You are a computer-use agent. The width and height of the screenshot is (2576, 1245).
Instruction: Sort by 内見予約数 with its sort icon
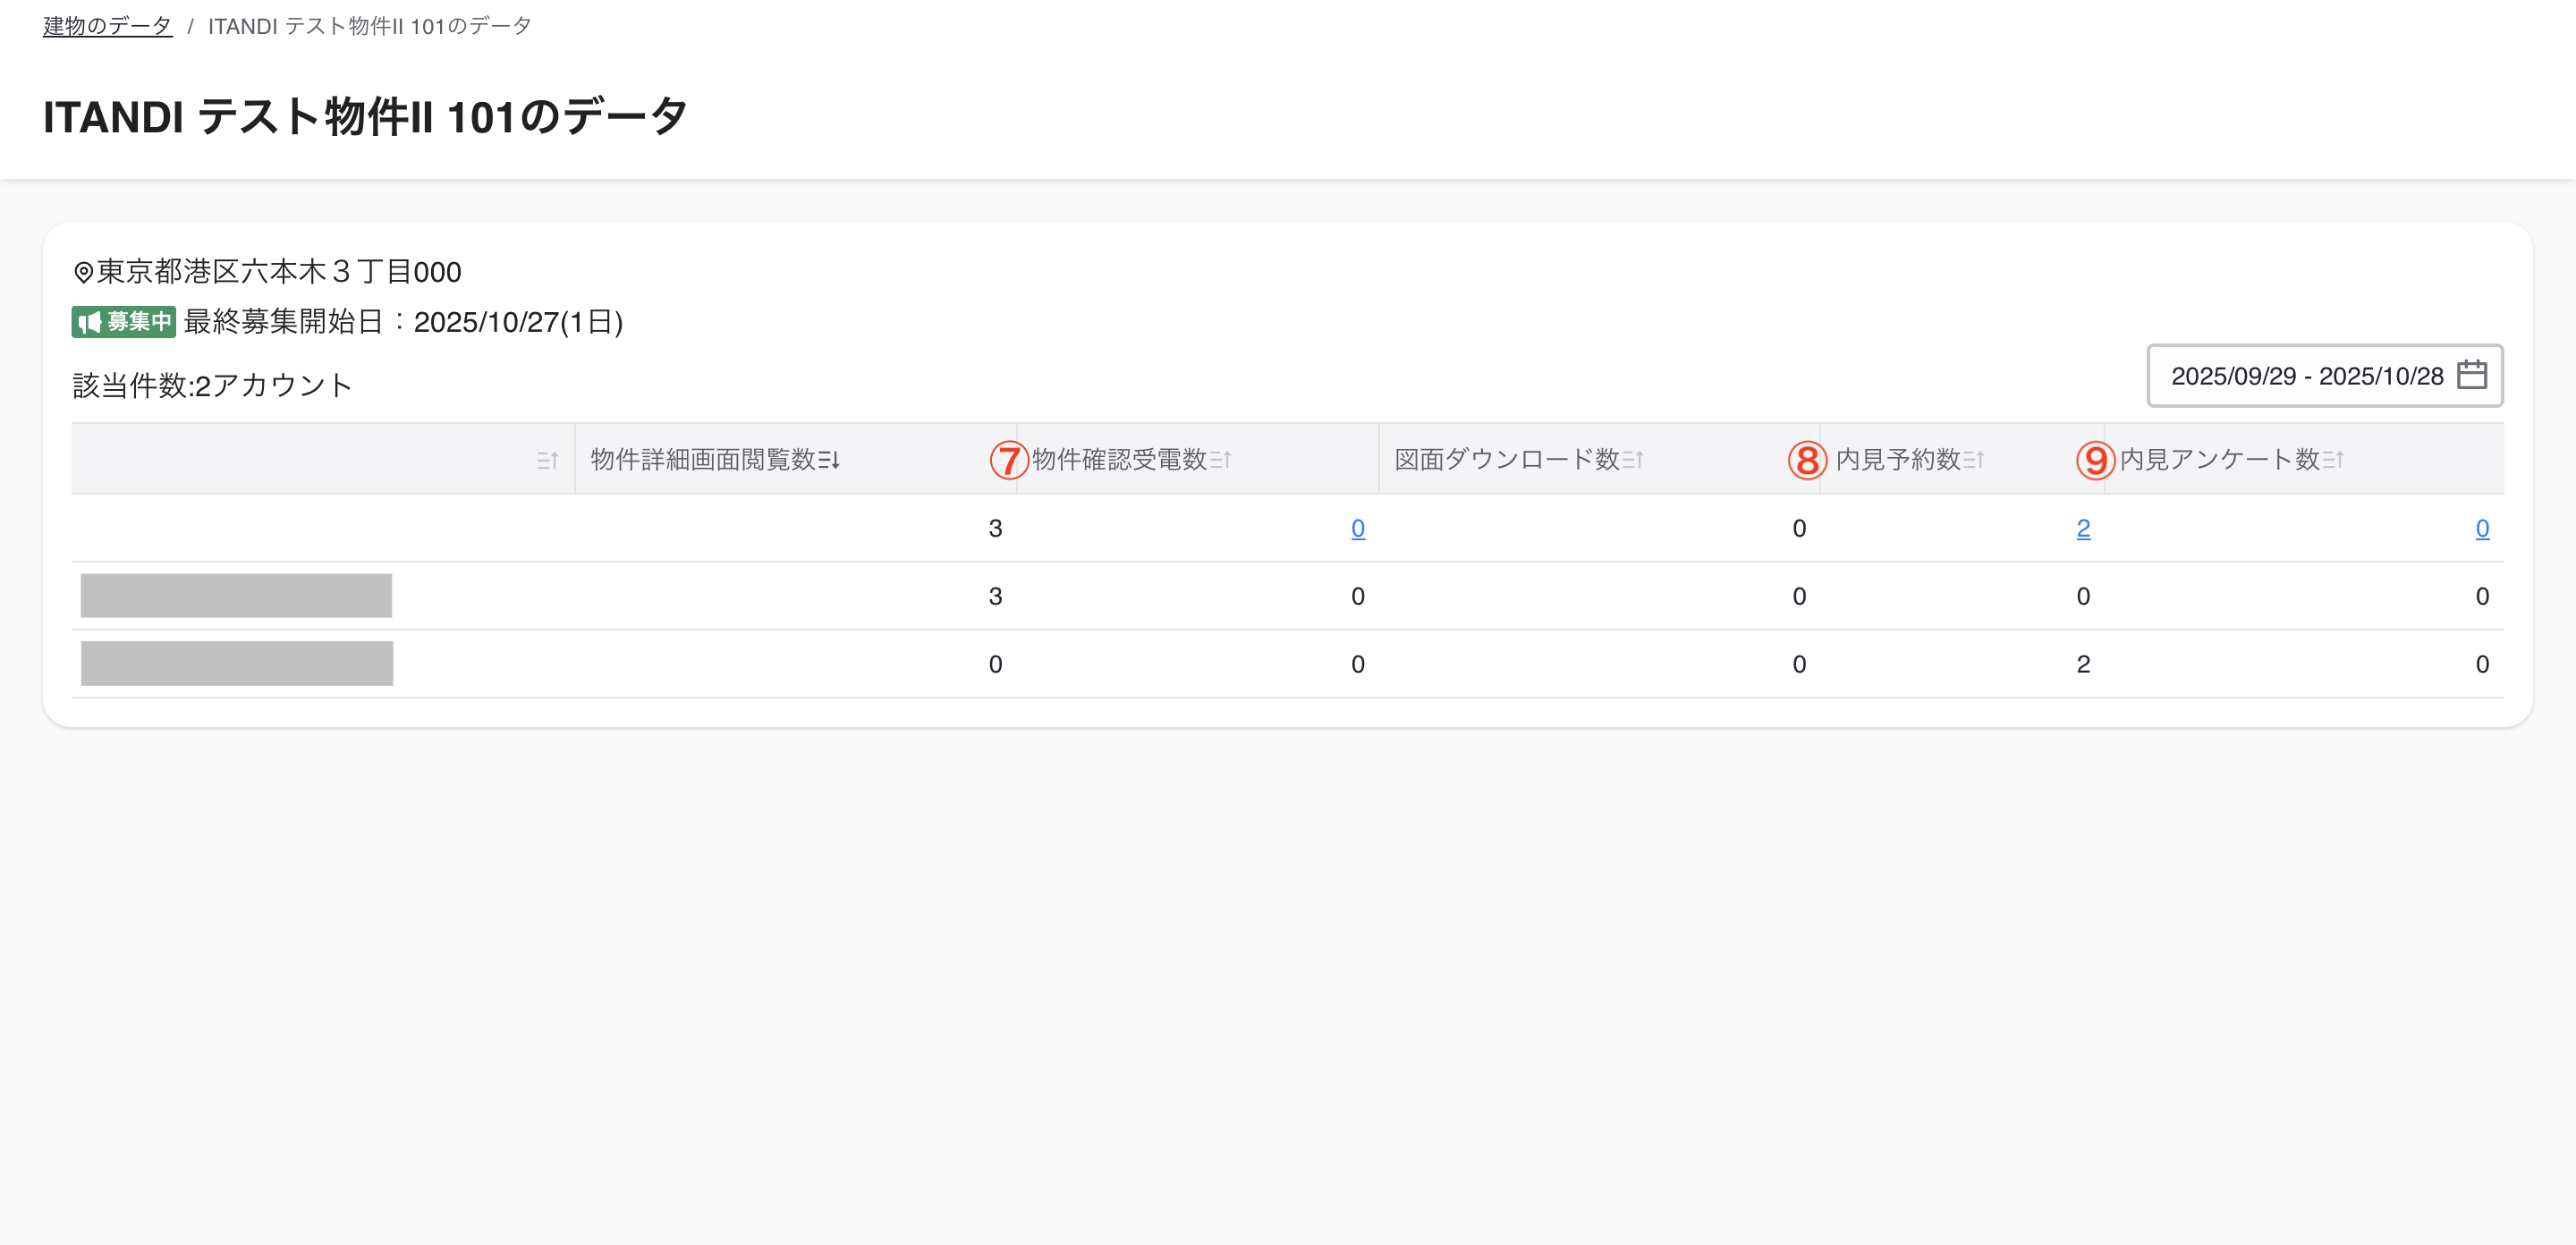(x=1974, y=460)
